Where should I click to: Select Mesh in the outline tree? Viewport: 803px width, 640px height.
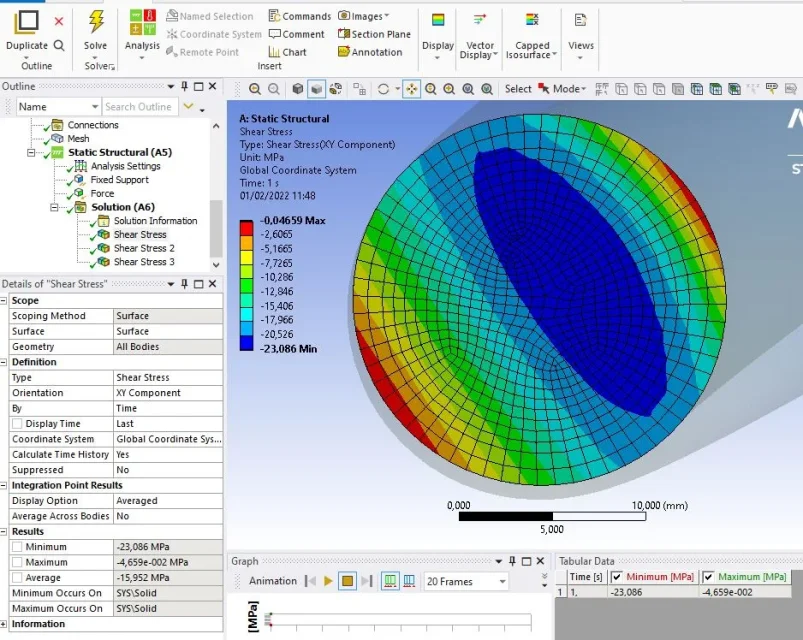pyautogui.click(x=78, y=139)
